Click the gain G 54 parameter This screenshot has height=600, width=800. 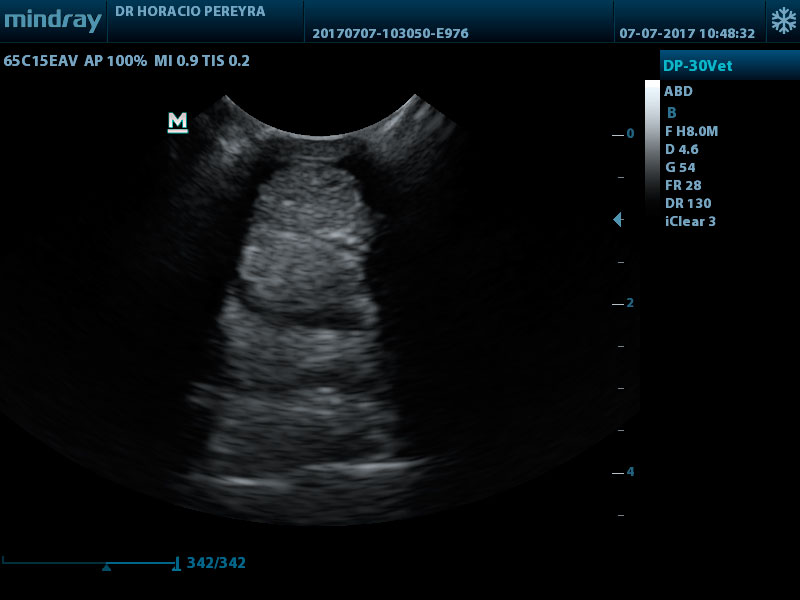pyautogui.click(x=680, y=167)
